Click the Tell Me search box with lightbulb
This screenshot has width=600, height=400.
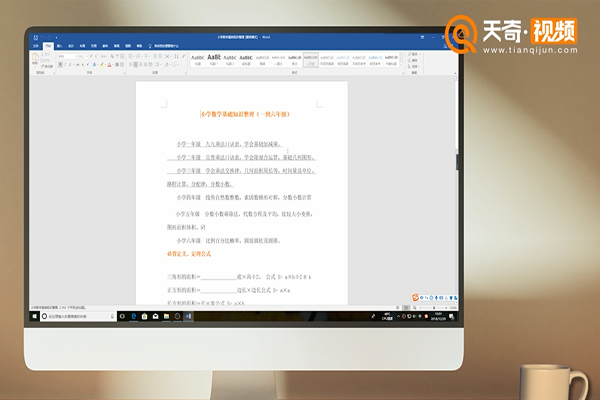pyautogui.click(x=163, y=46)
